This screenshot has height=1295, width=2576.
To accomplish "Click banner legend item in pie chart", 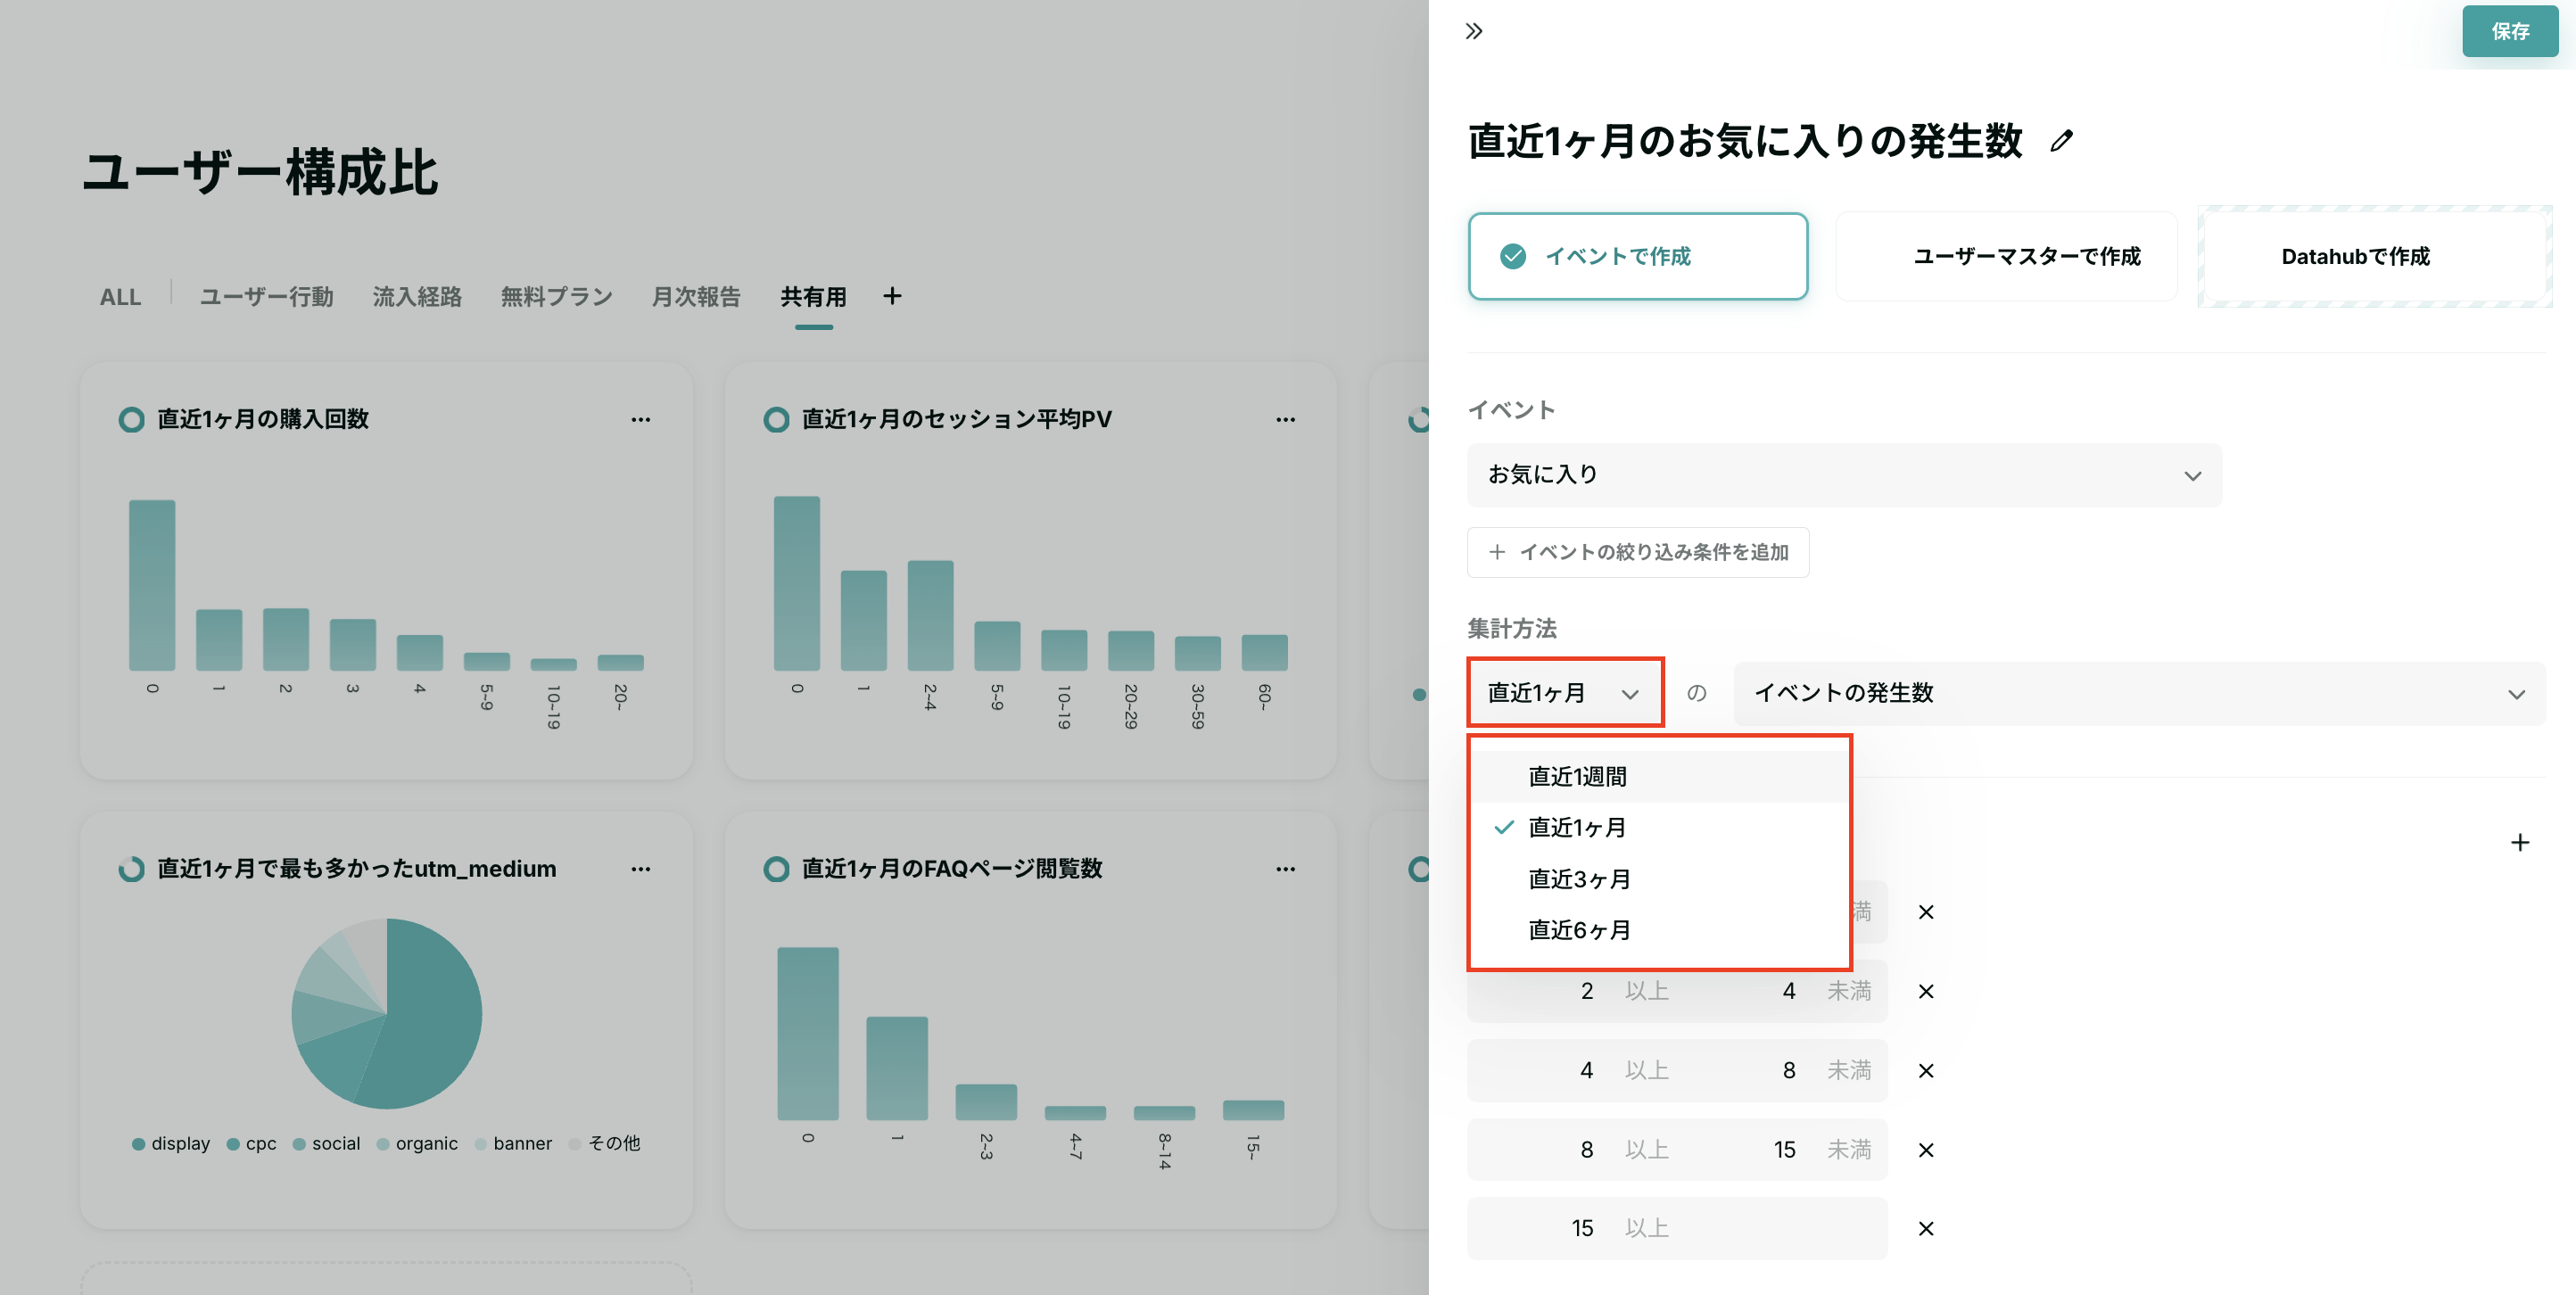I will click(x=513, y=1143).
